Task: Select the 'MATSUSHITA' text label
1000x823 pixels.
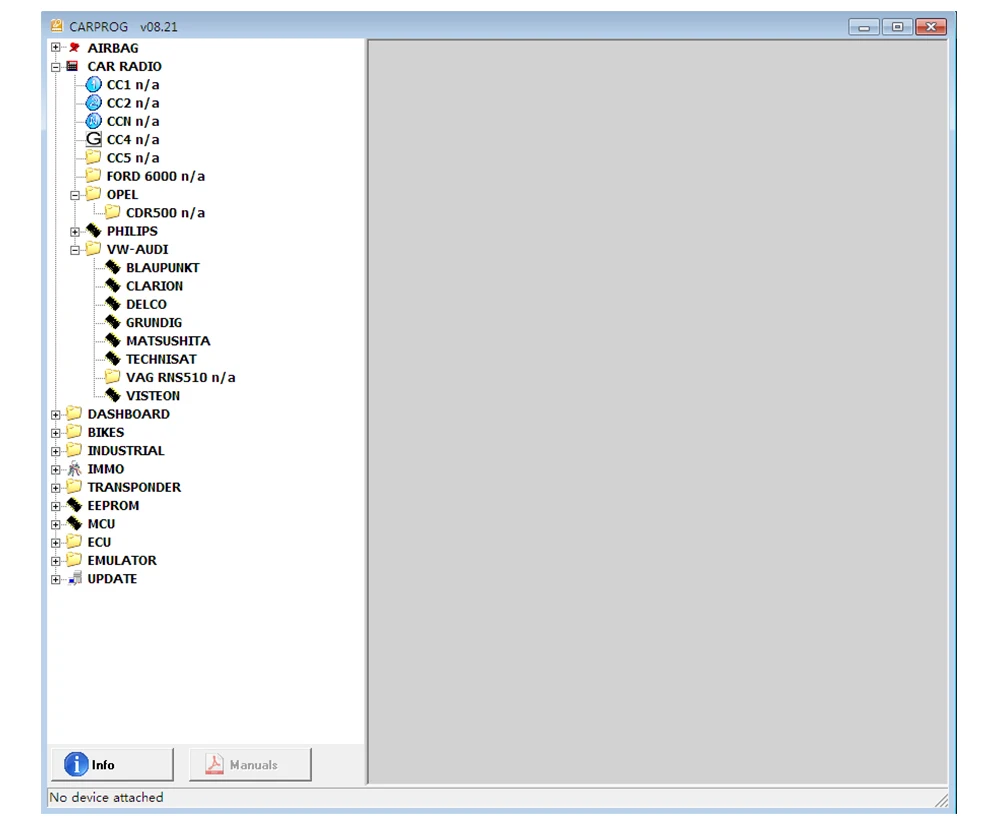Action: point(168,341)
